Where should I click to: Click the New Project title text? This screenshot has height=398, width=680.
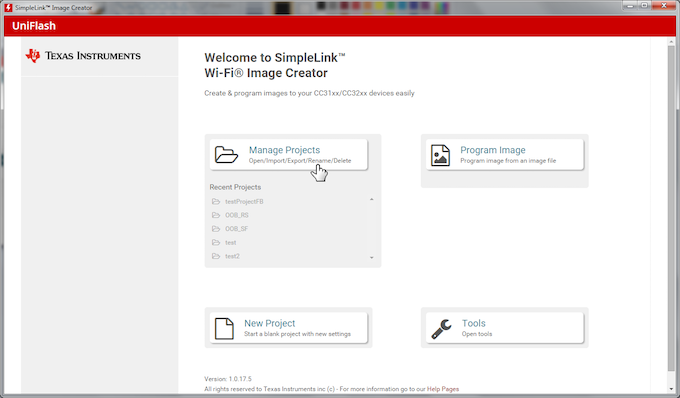(x=269, y=323)
